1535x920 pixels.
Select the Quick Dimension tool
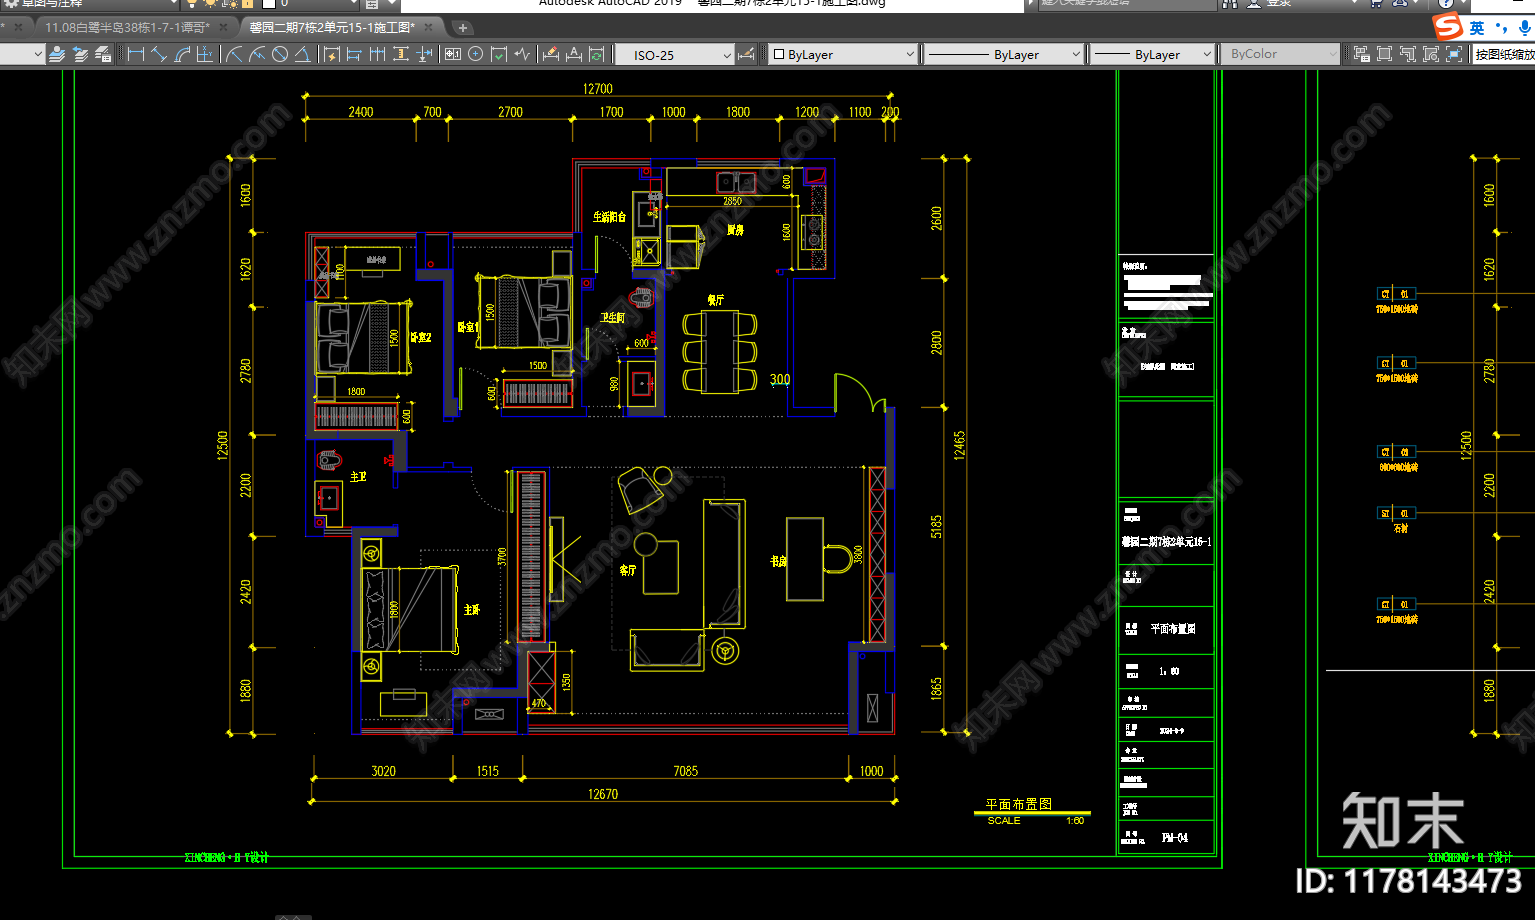click(x=331, y=54)
